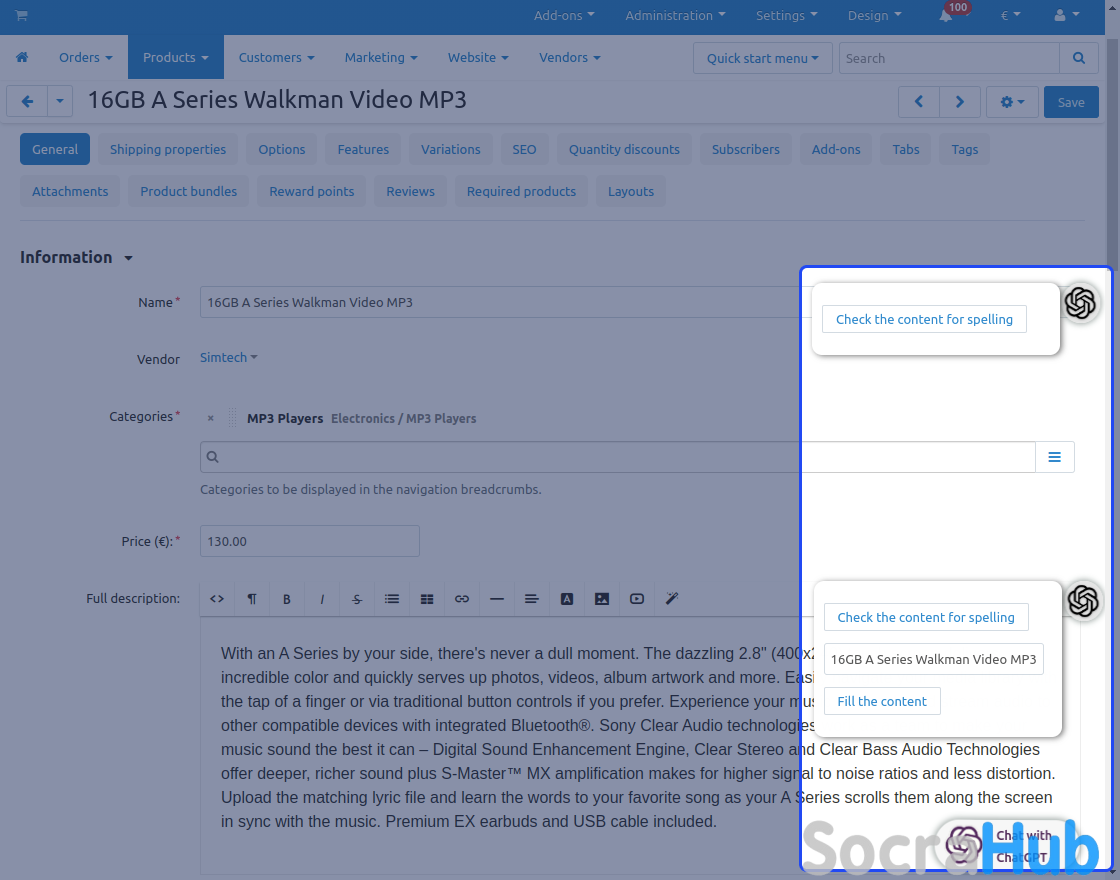Open text alignment options in editor

coord(531,599)
